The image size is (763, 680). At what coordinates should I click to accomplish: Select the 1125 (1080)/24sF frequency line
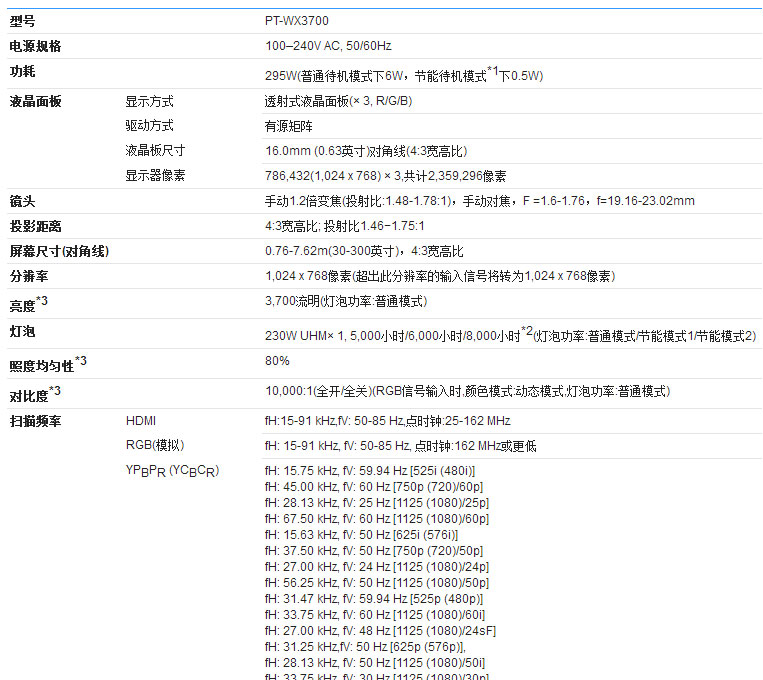[x=381, y=631]
